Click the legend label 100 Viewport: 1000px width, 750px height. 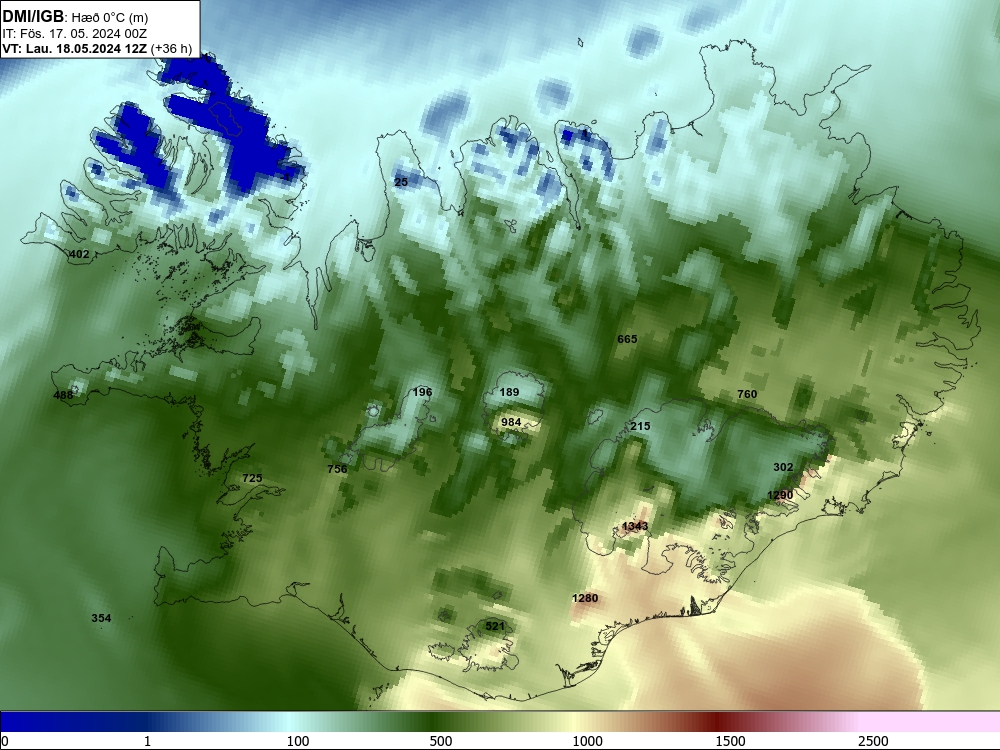298,741
